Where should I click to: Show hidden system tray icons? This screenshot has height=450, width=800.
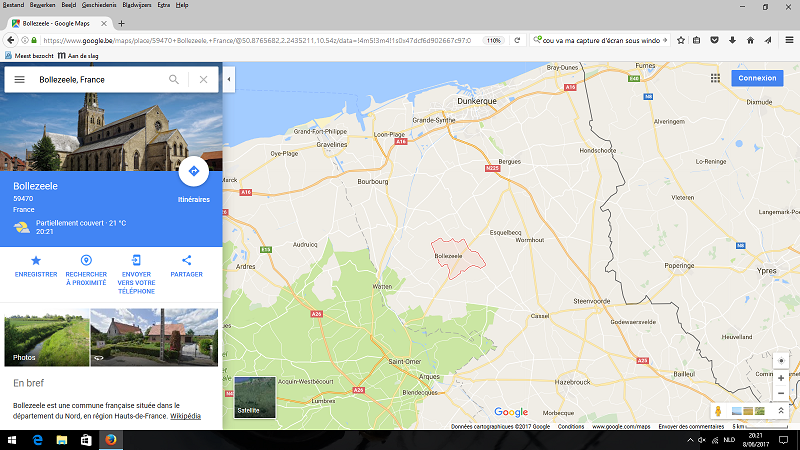tap(690, 440)
